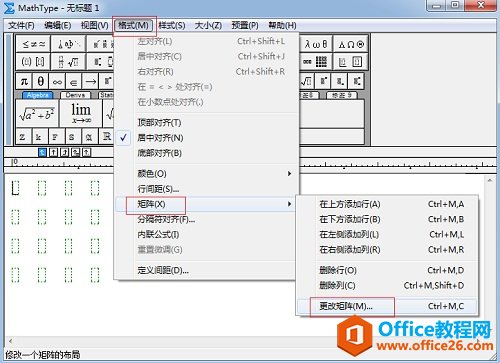Screen dimensions: 500x363
Task: Open the matrix templates palette
Action: [x=316, y=61]
